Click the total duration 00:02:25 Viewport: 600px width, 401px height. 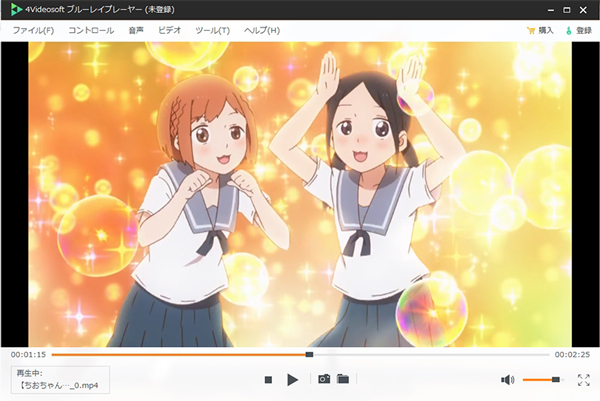coord(572,355)
